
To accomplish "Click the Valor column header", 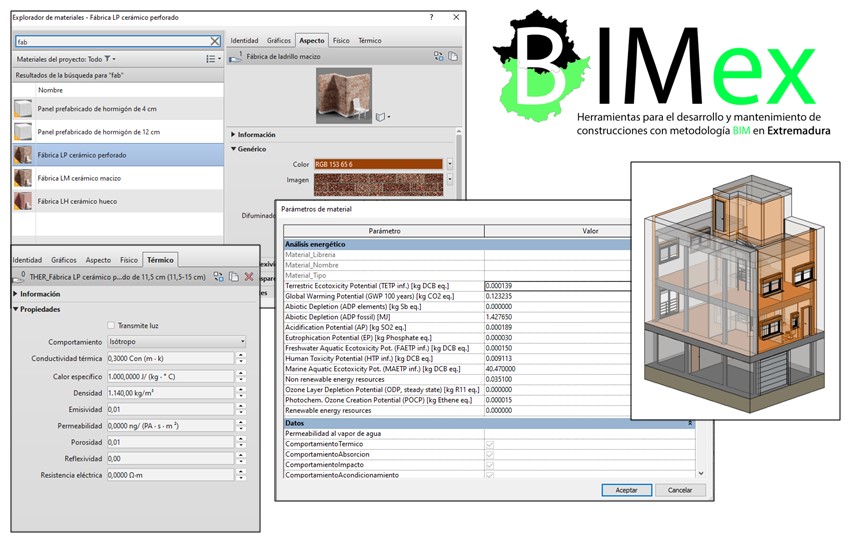I will (590, 231).
